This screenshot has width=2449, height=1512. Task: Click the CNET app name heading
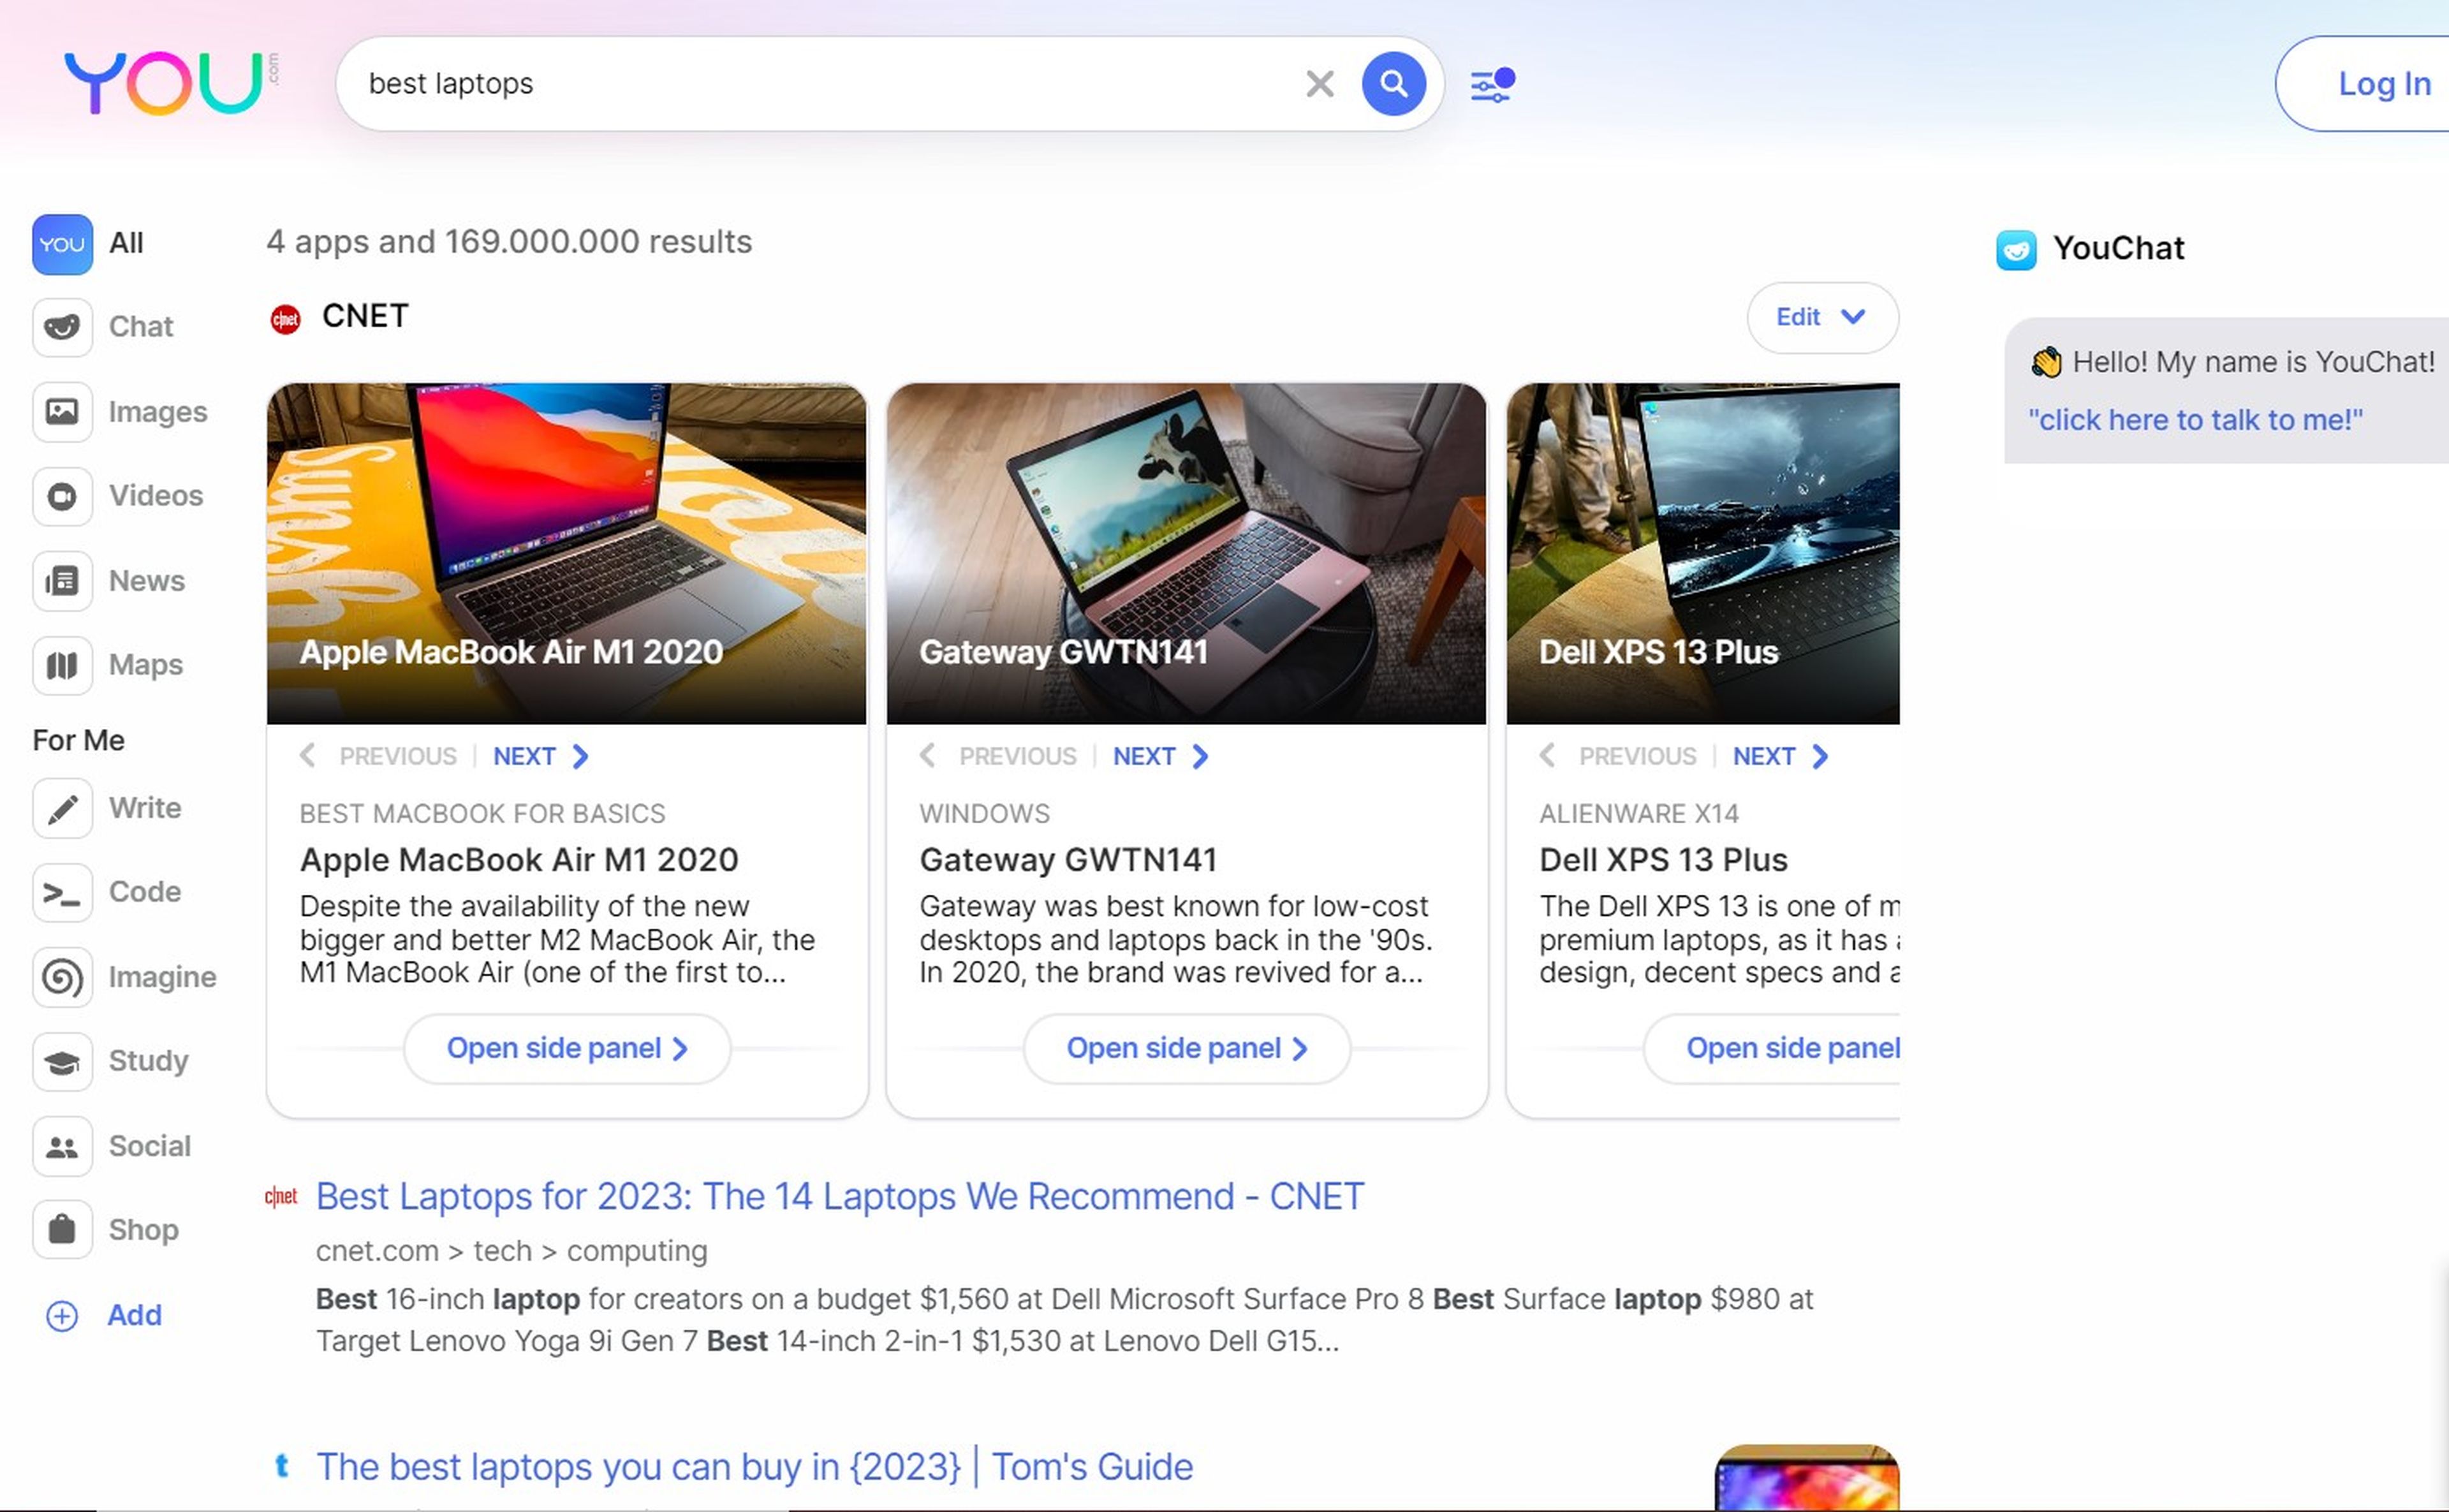(x=365, y=316)
